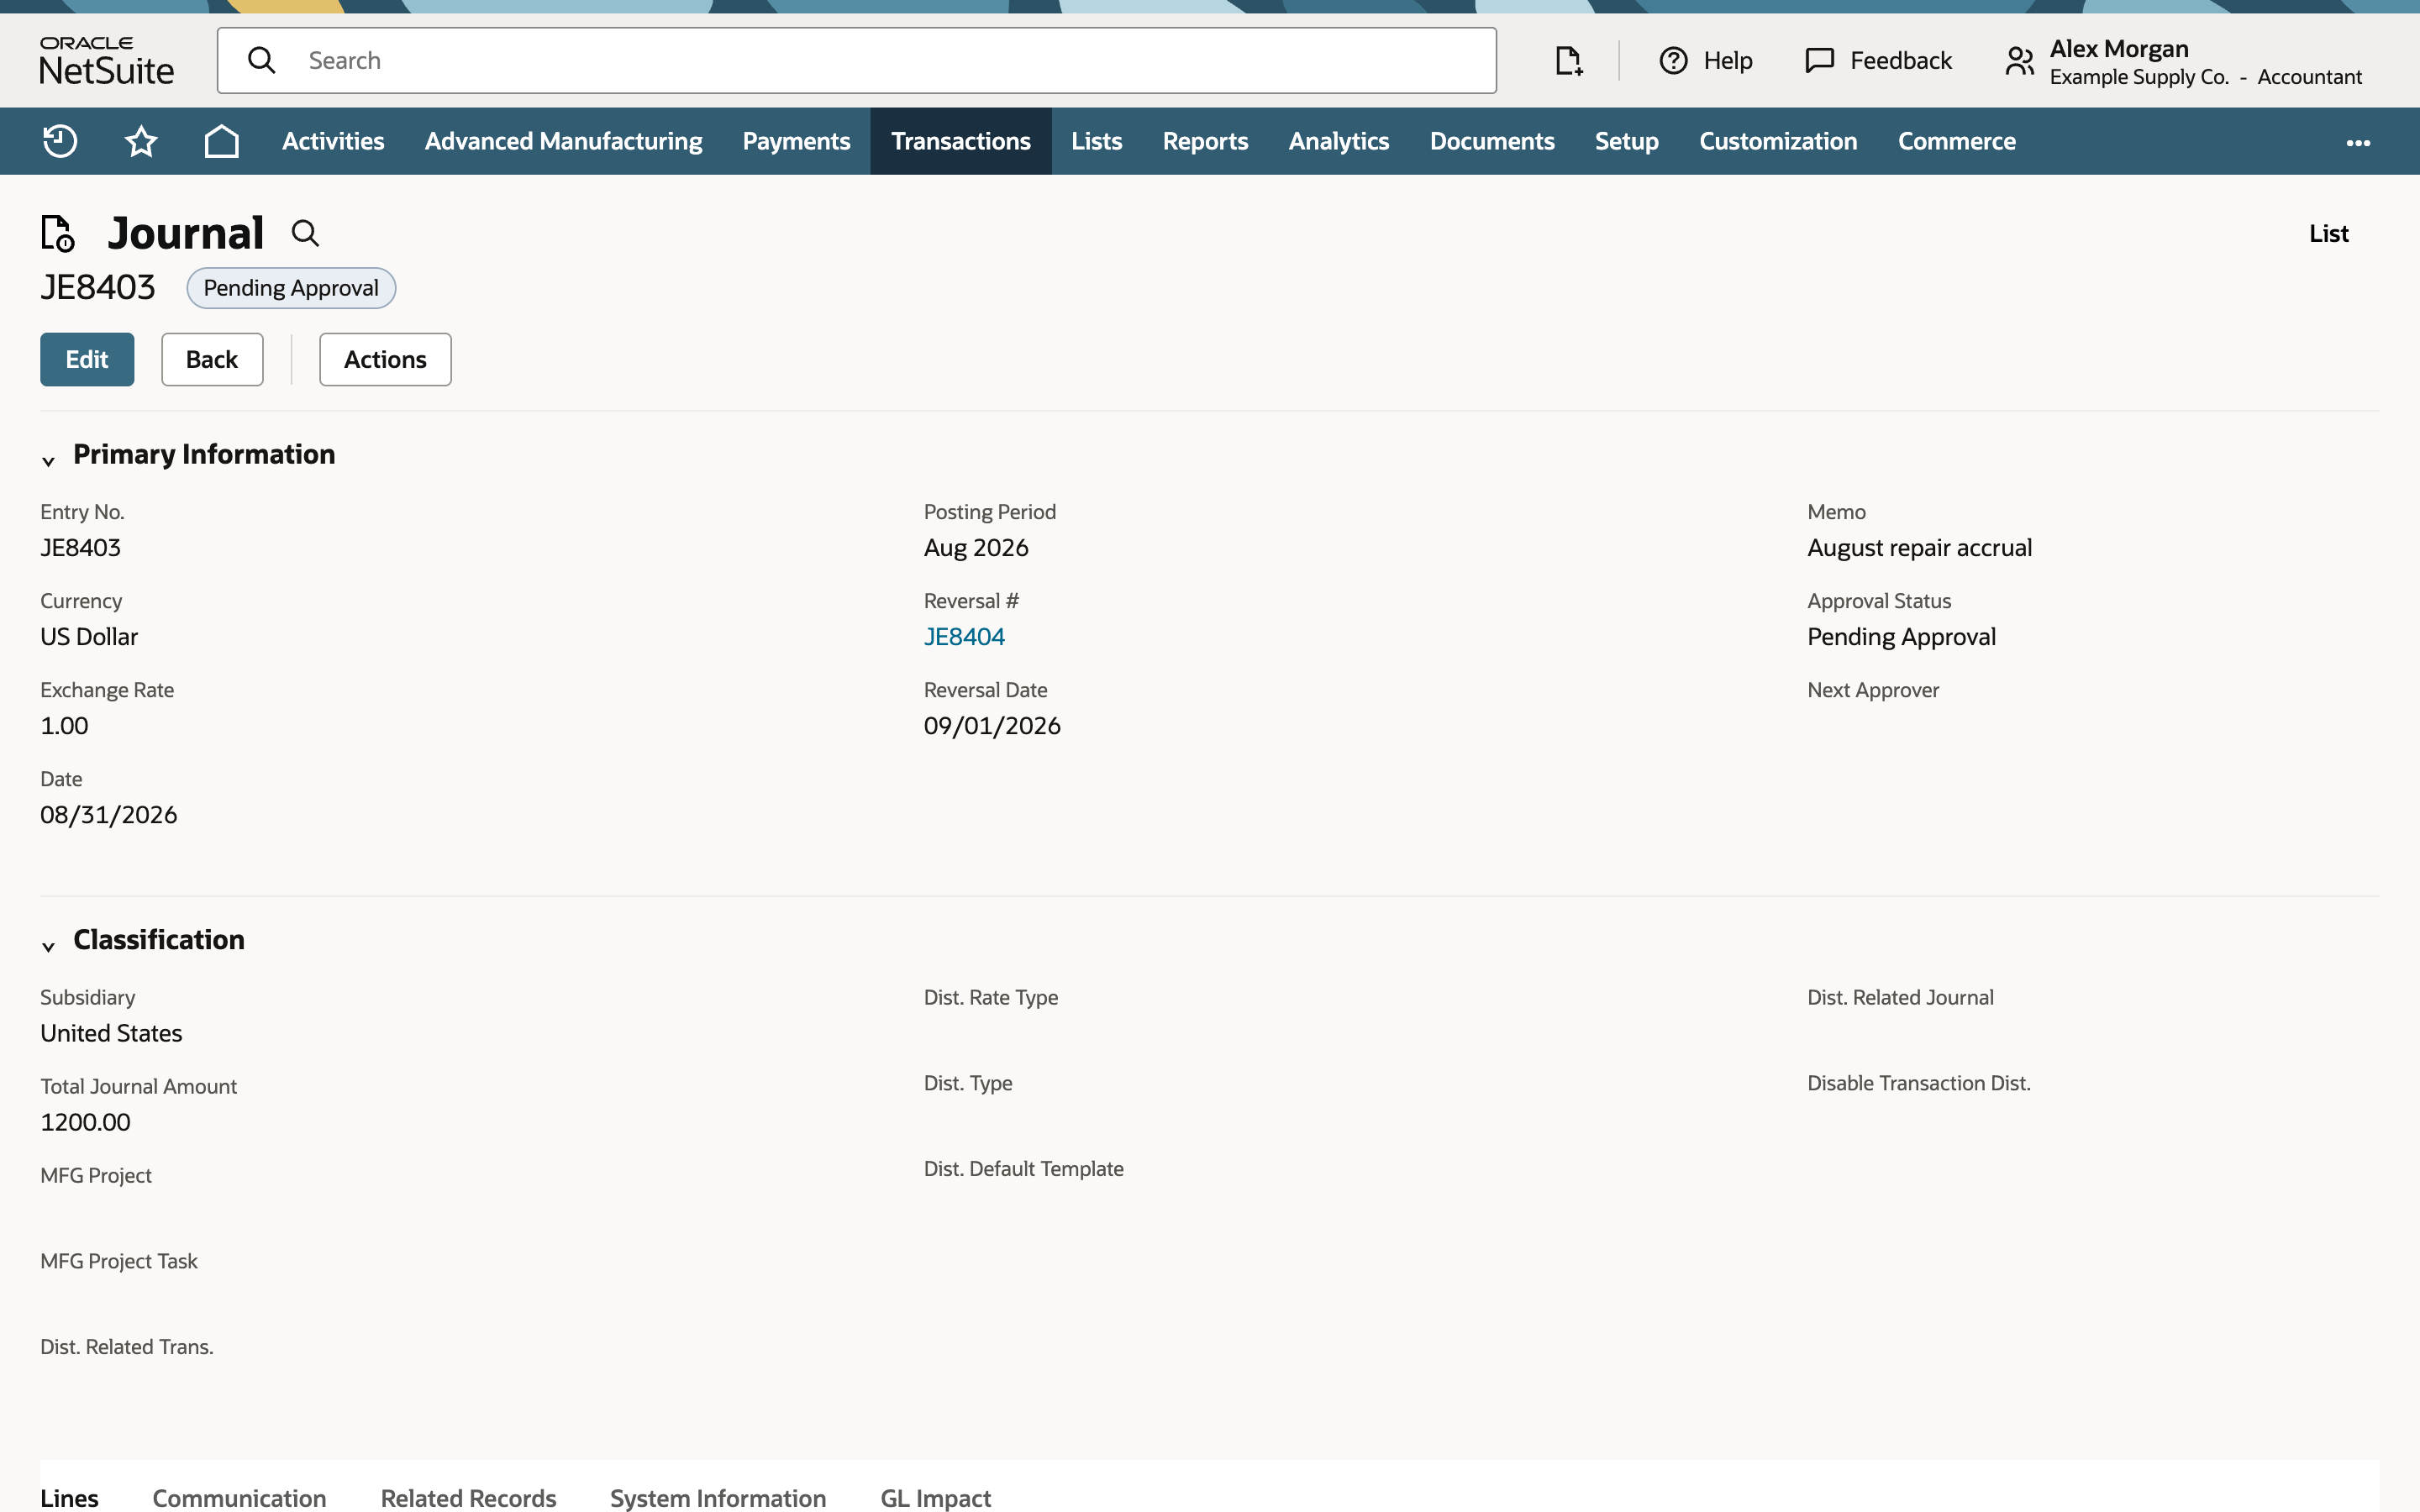Open the Customization menu
Image resolution: width=2420 pixels, height=1512 pixels.
pos(1778,141)
